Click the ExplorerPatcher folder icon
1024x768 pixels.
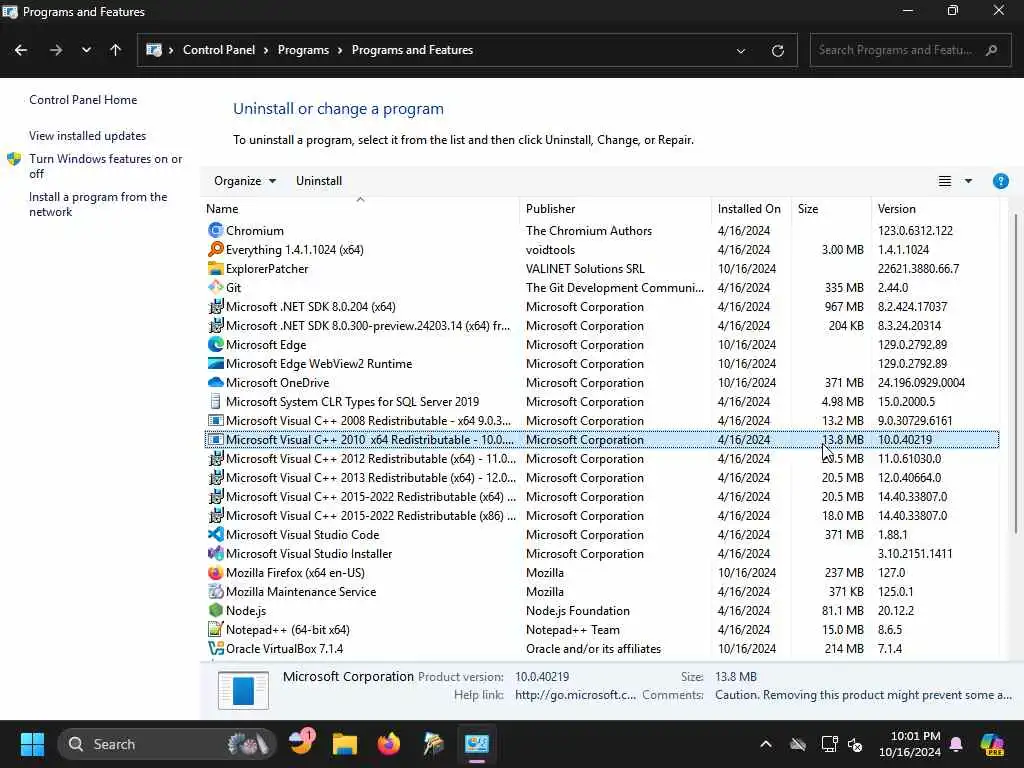coord(216,268)
